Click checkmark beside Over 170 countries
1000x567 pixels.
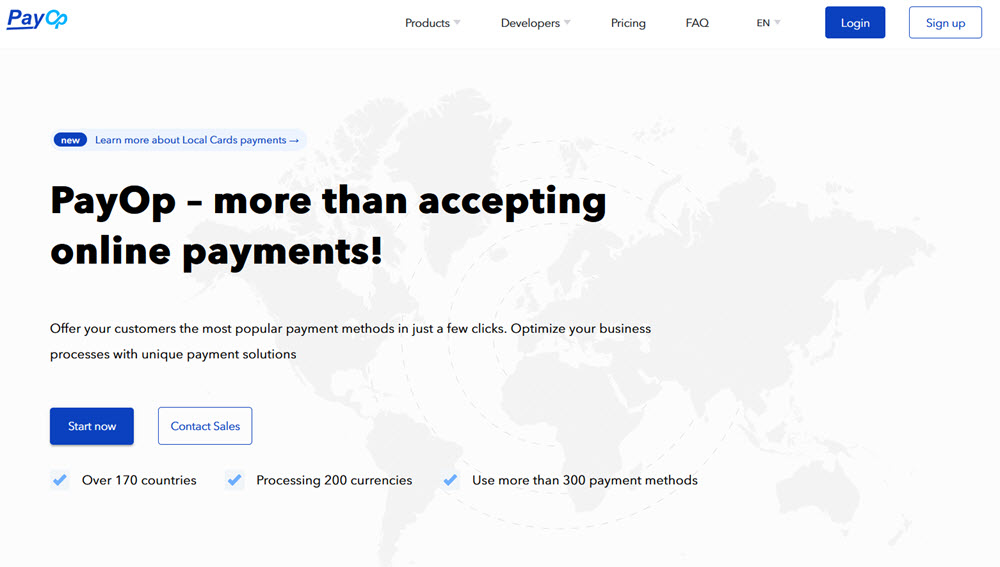point(60,480)
